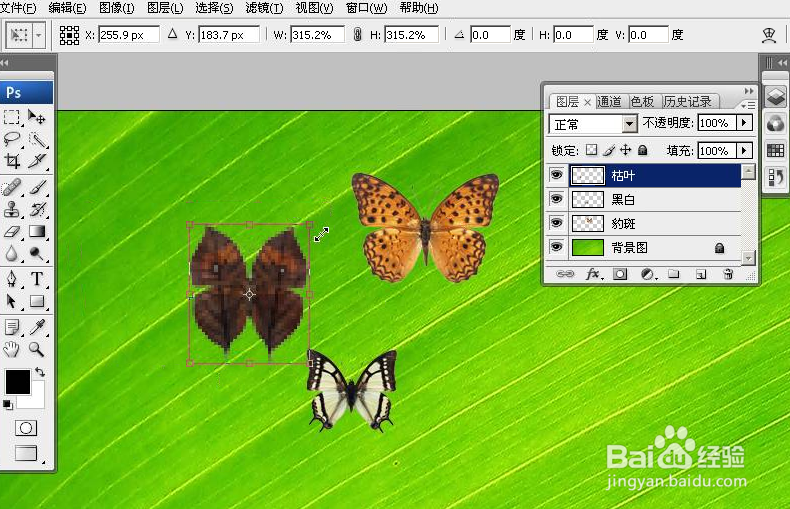Screen dimensions: 790x509
Task: Open the Layers panel options menu
Action: tap(748, 105)
